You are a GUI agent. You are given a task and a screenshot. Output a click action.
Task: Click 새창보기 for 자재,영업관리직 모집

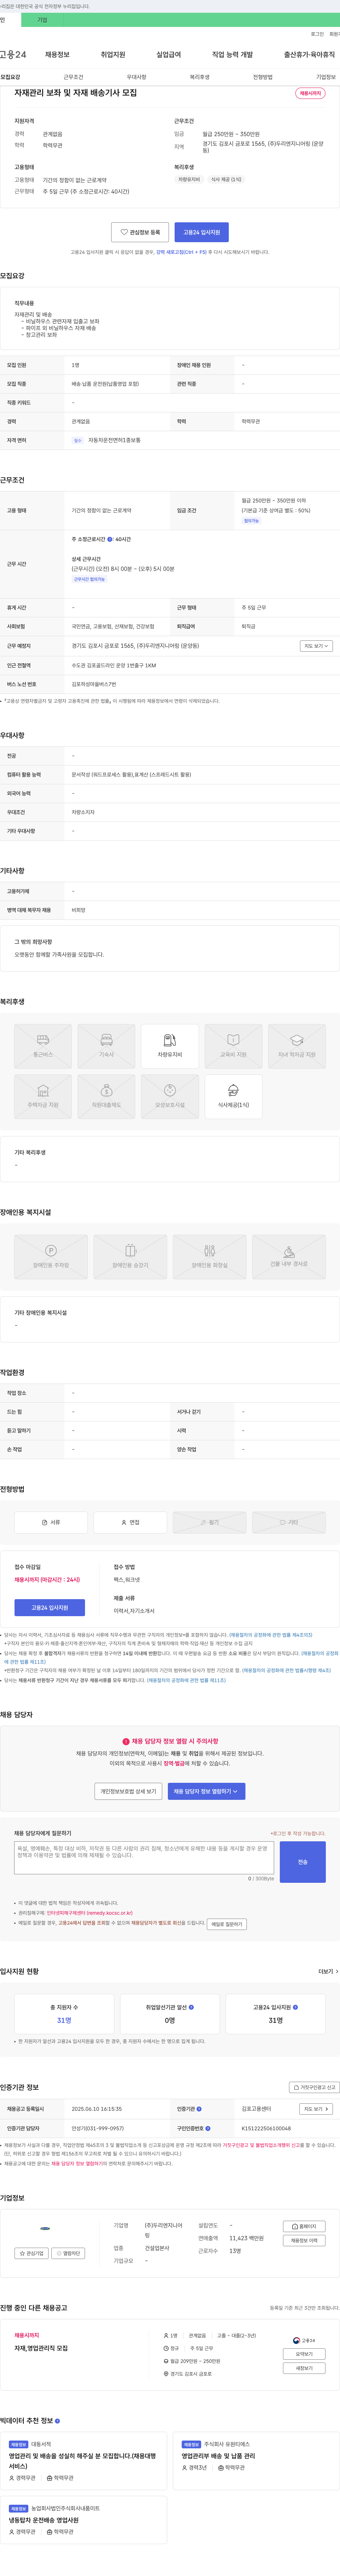(304, 2368)
